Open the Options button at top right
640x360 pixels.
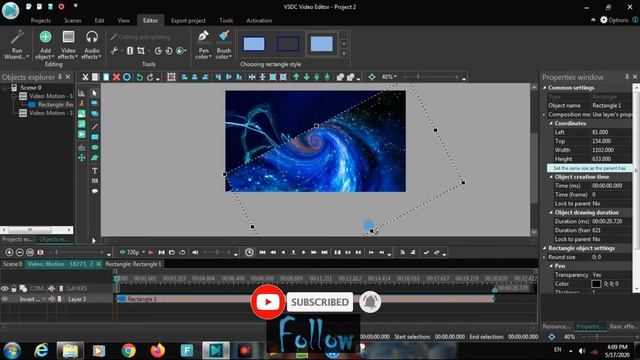tap(614, 20)
